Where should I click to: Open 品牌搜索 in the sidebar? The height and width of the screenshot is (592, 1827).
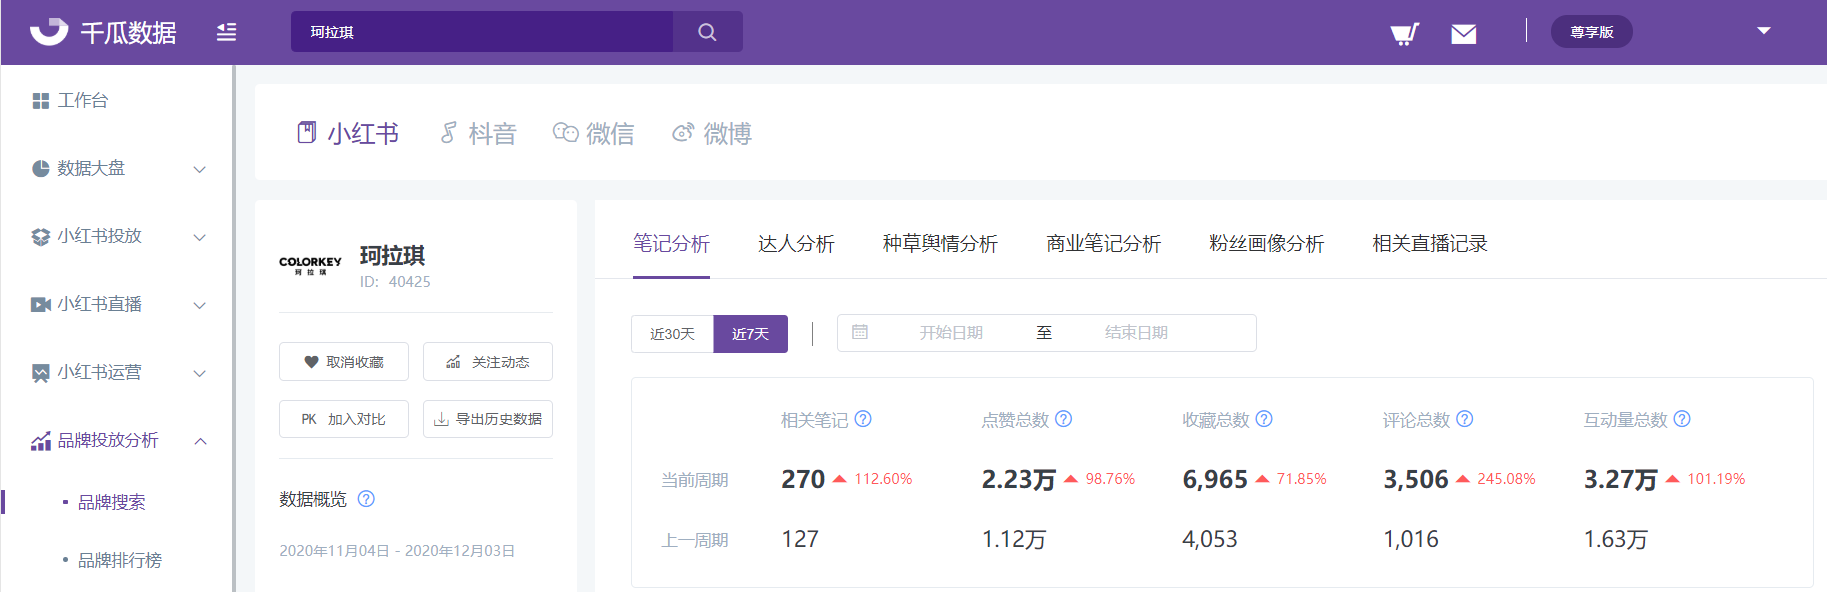pos(112,503)
